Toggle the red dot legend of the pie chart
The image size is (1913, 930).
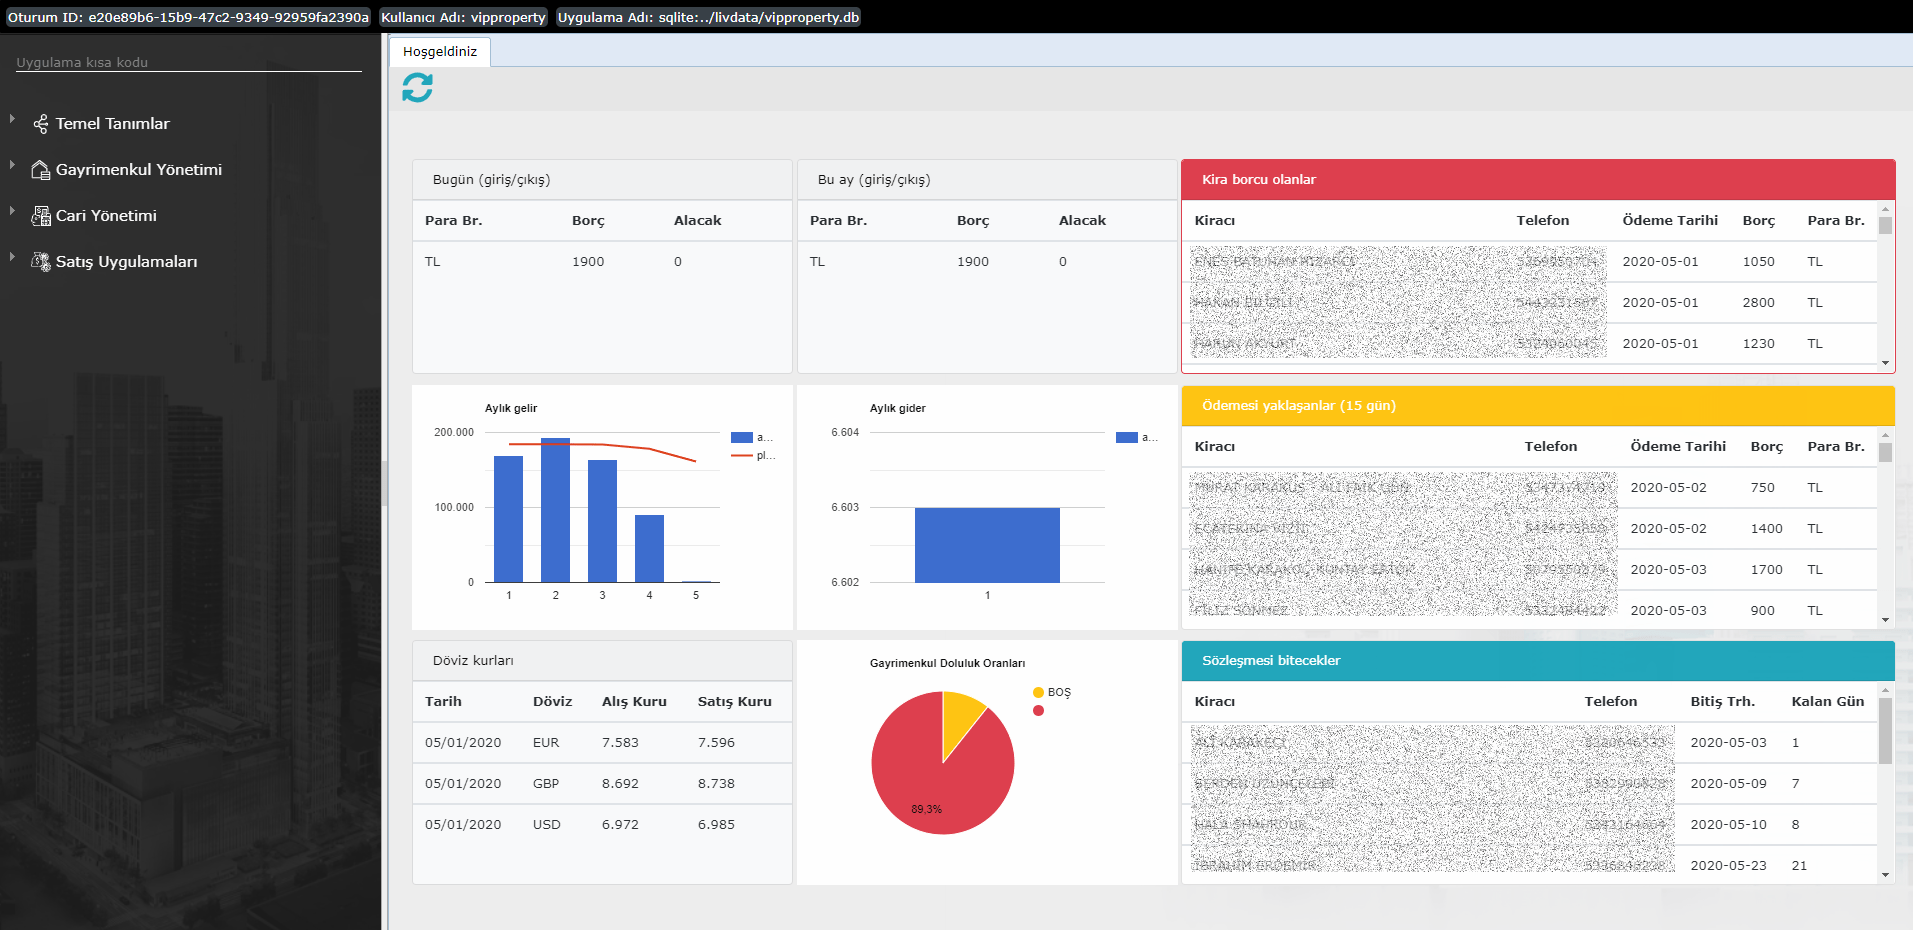[1038, 711]
